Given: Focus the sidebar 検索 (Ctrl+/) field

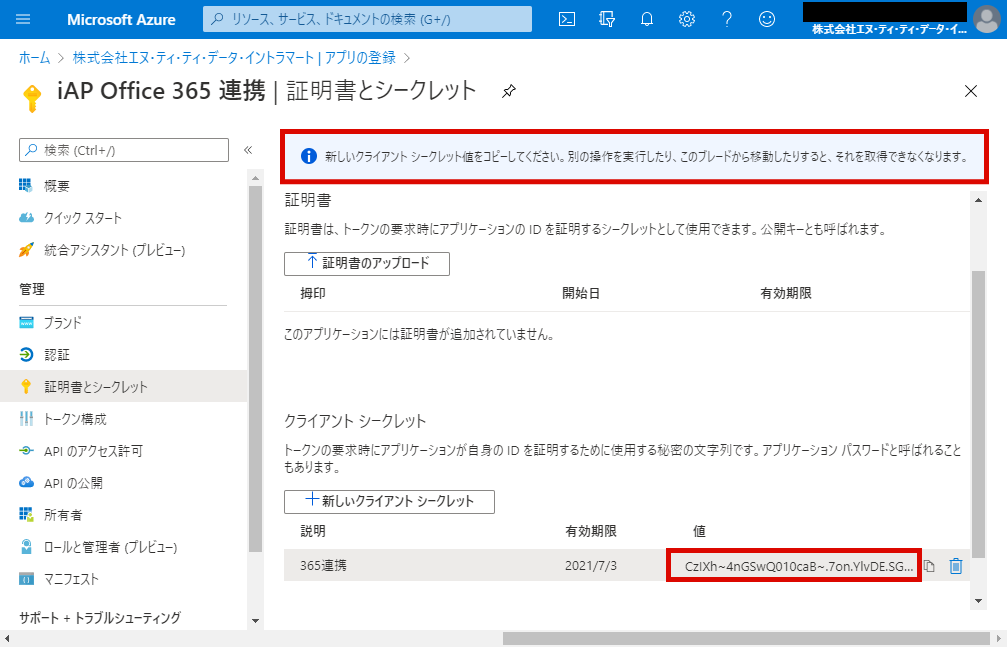Looking at the screenshot, I should click(x=124, y=150).
